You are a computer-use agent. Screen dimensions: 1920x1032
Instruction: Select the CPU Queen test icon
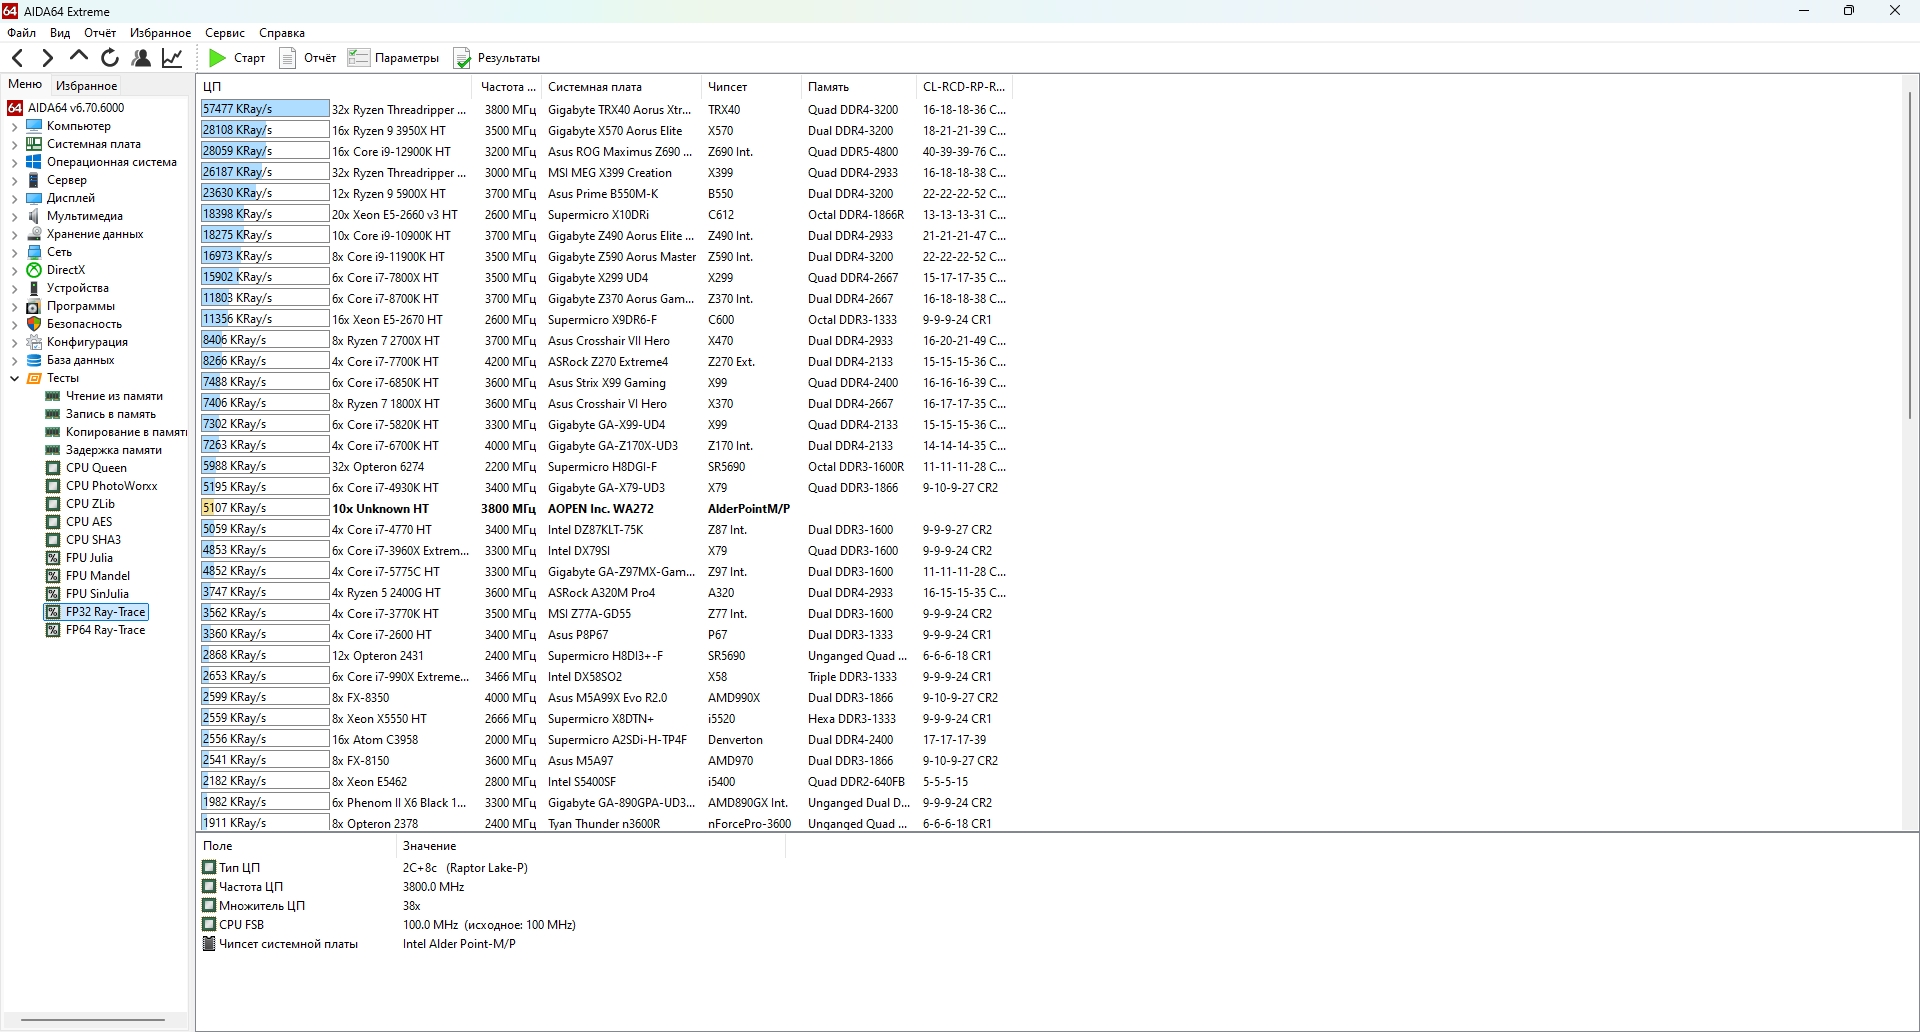click(x=53, y=468)
